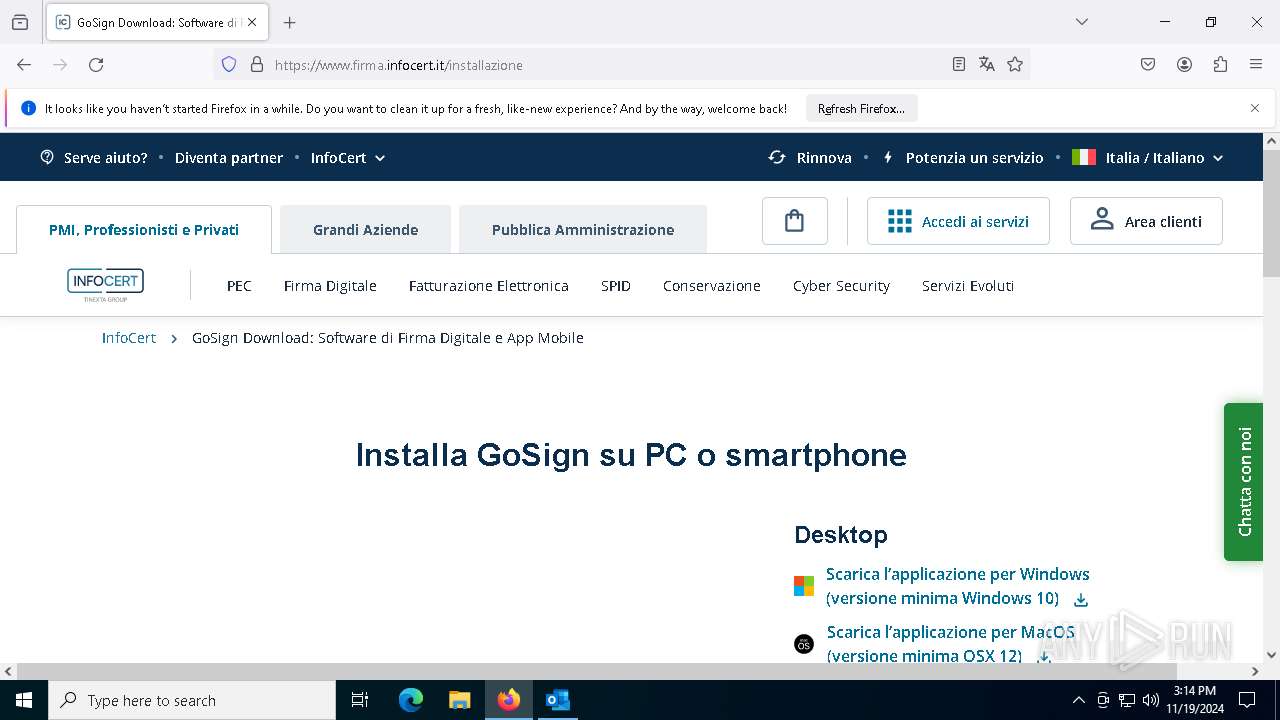The image size is (1280, 720).
Task: Click Scarica l'applicazione per MacOS link
Action: point(950,644)
